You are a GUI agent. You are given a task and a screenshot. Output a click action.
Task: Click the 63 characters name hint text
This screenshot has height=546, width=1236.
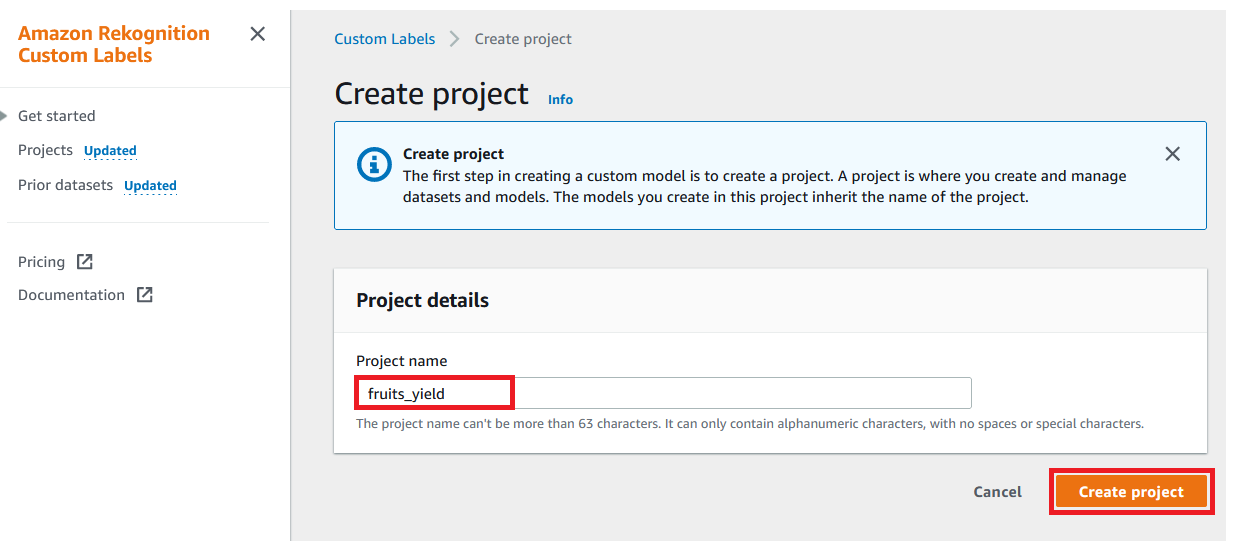pos(749,424)
